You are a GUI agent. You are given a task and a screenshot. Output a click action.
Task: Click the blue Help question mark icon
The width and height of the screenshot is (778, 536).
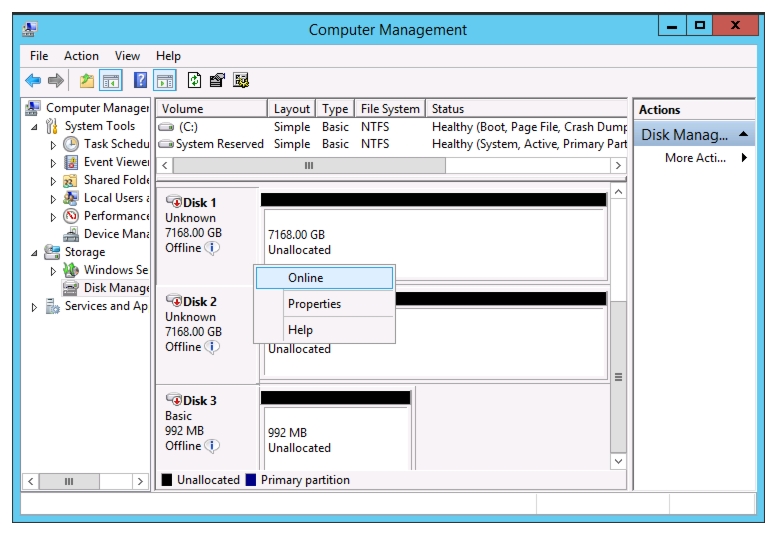pos(140,80)
